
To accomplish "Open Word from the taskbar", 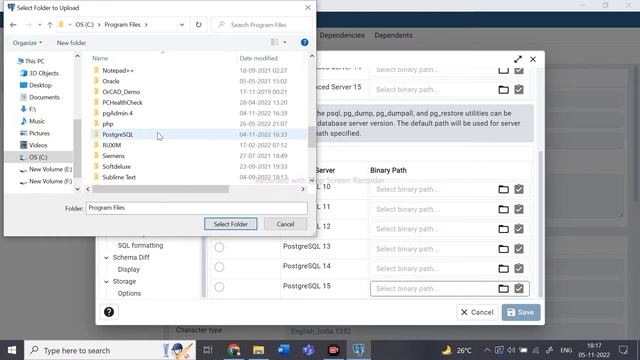I will coord(284,350).
